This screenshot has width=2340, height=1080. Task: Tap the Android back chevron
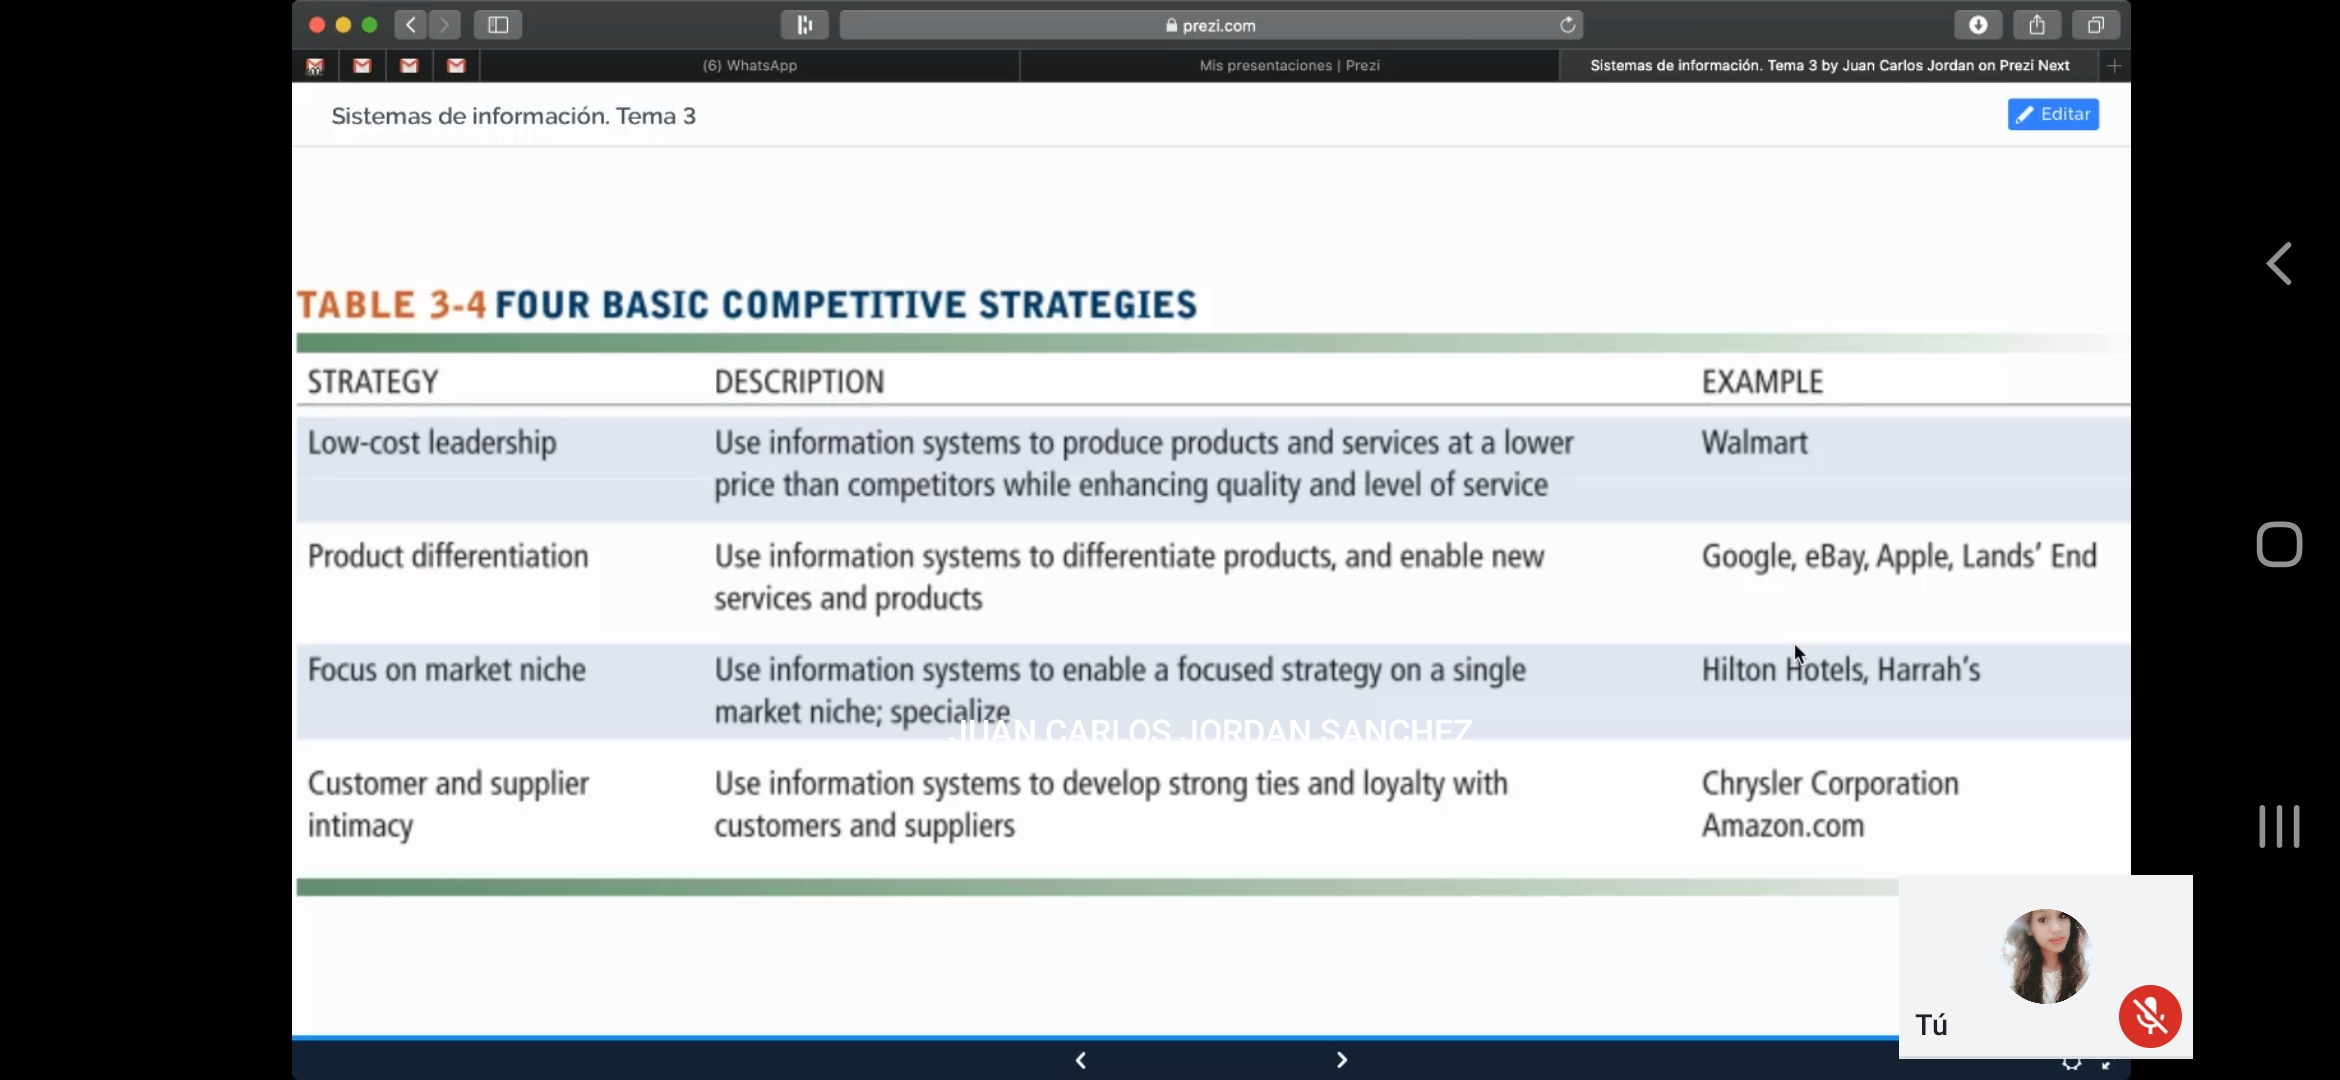2279,264
